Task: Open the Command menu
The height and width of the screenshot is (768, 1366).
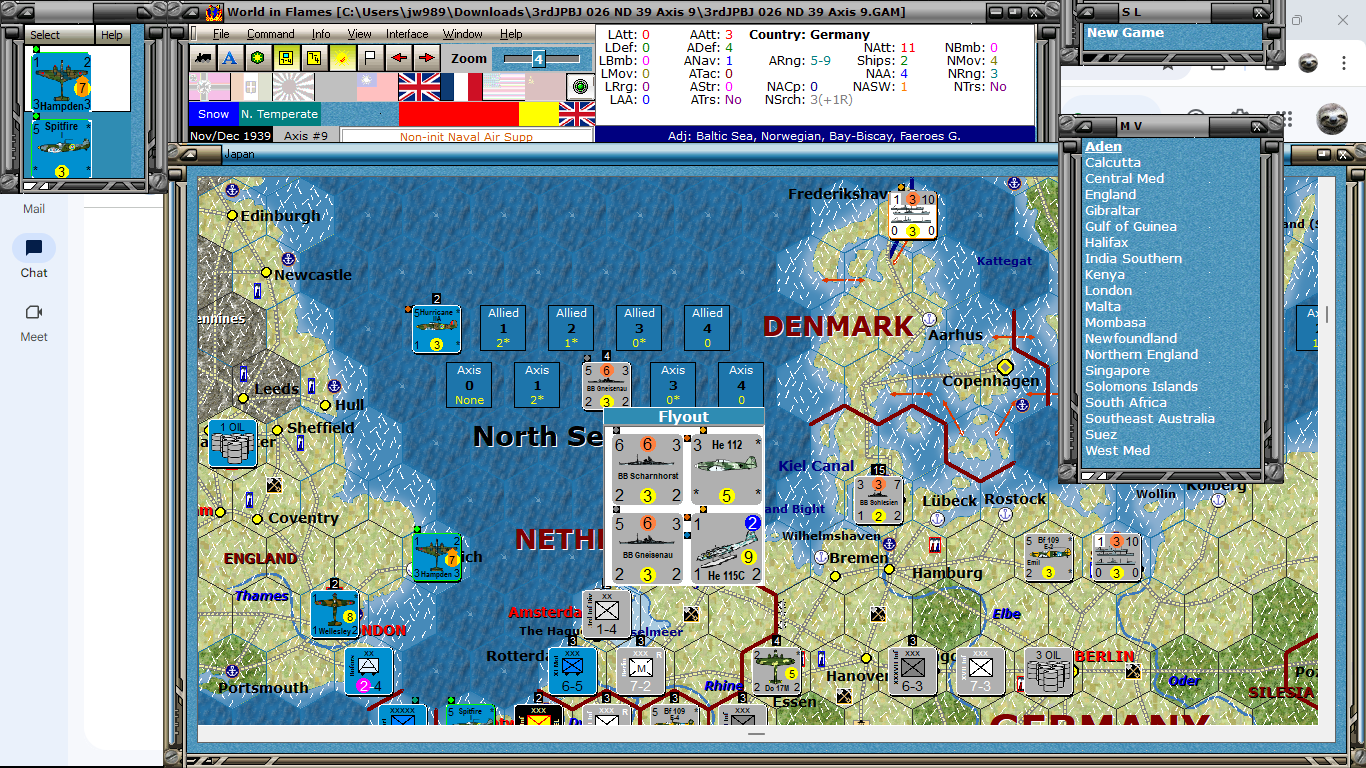Action: tap(271, 34)
